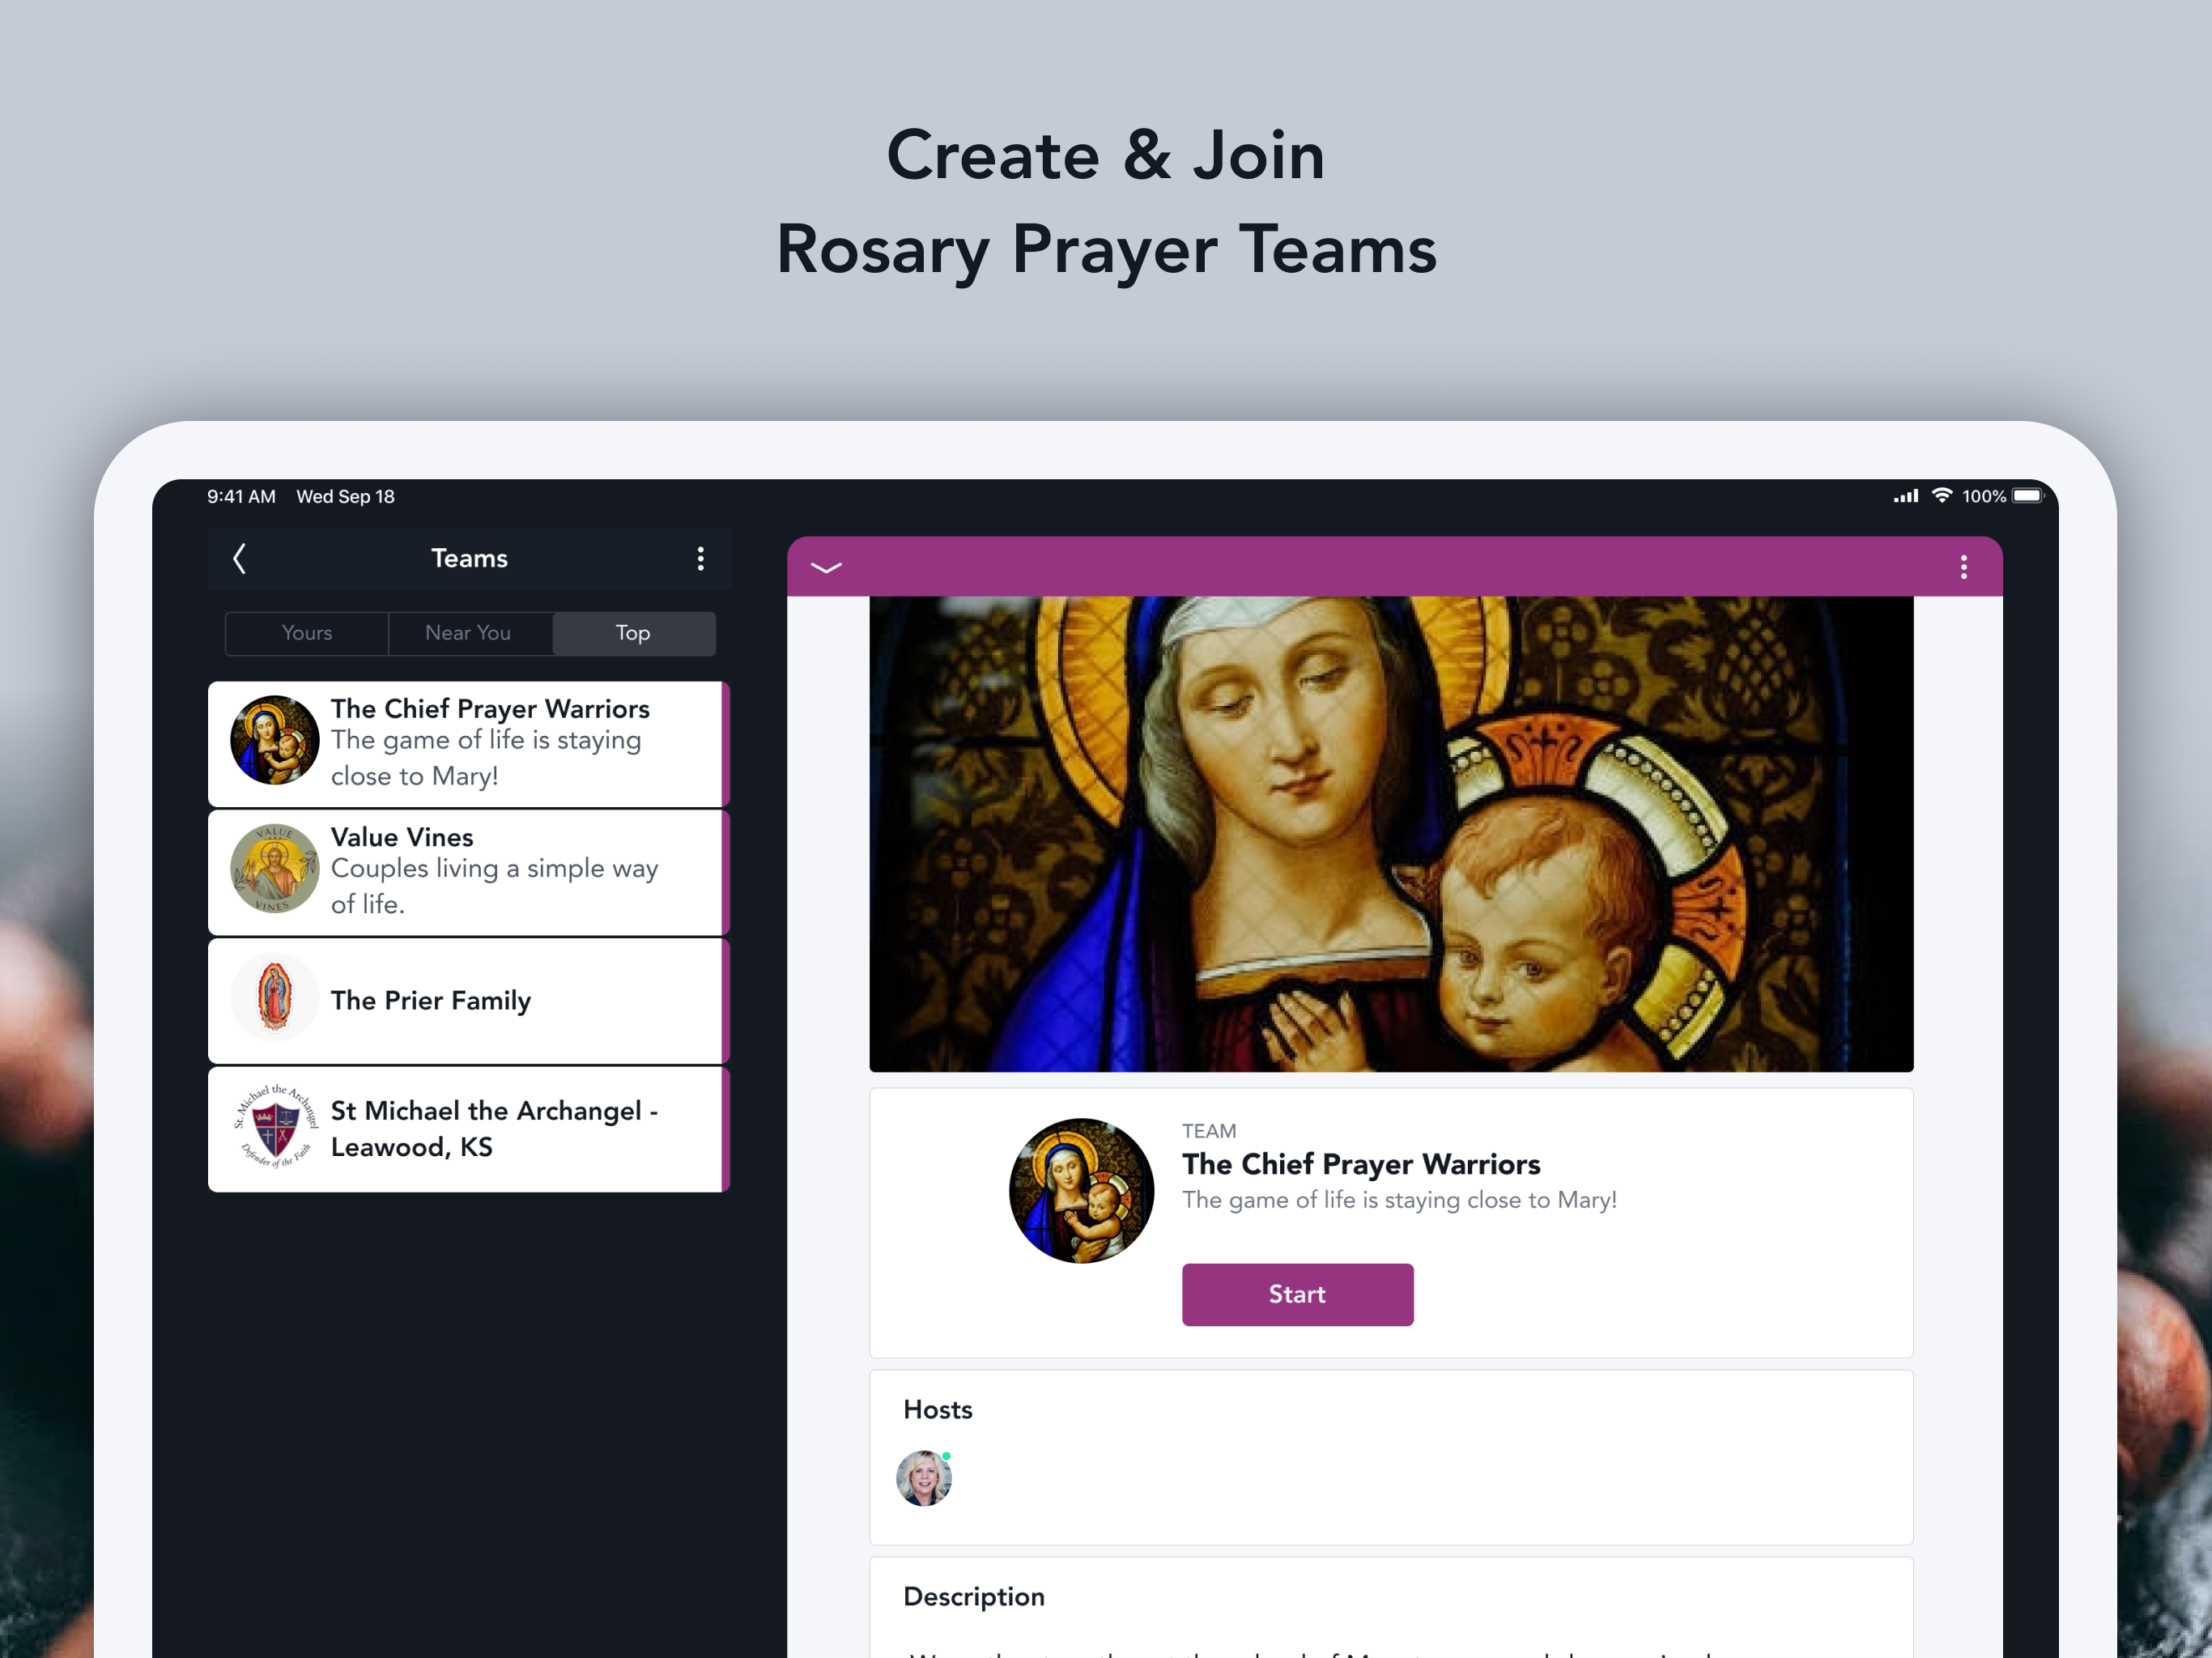This screenshot has width=2212, height=1658.
Task: Click the Description section heading
Action: coord(974,1597)
